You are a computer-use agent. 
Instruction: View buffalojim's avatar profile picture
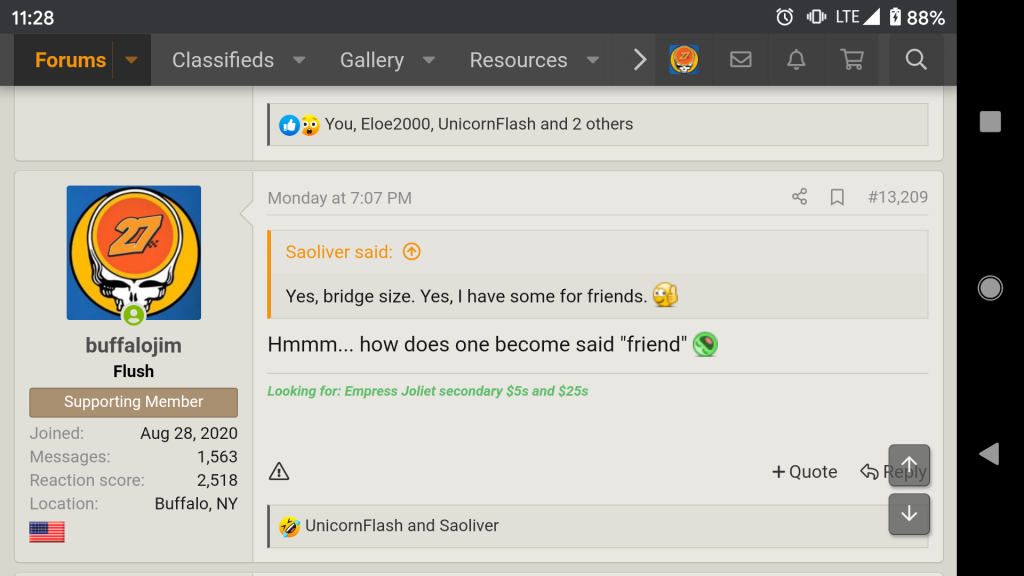click(134, 253)
